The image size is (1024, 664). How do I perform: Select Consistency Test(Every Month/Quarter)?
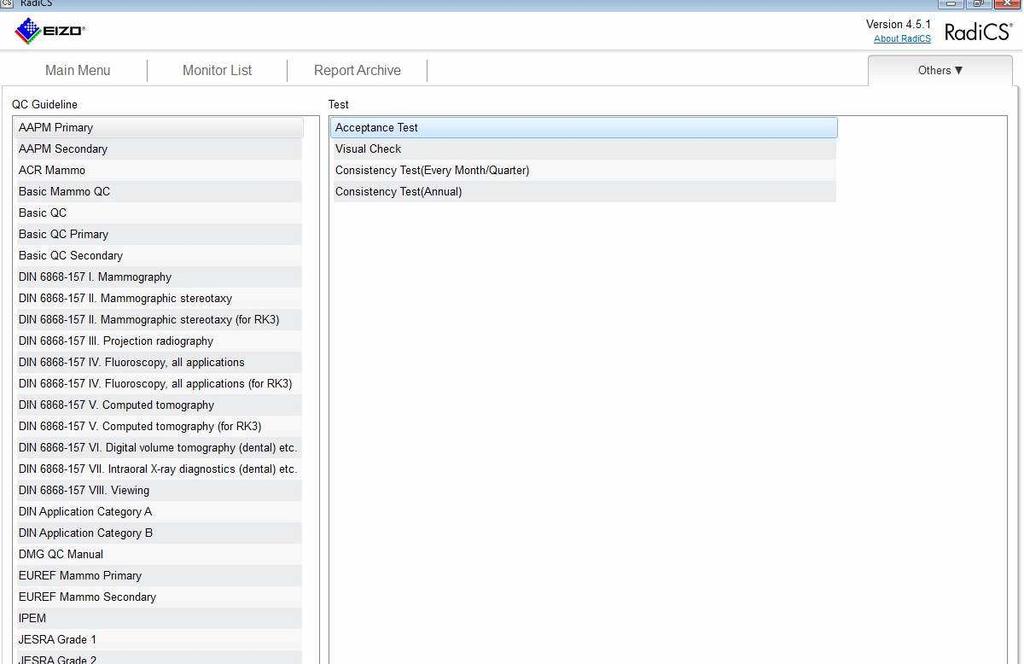pos(584,170)
